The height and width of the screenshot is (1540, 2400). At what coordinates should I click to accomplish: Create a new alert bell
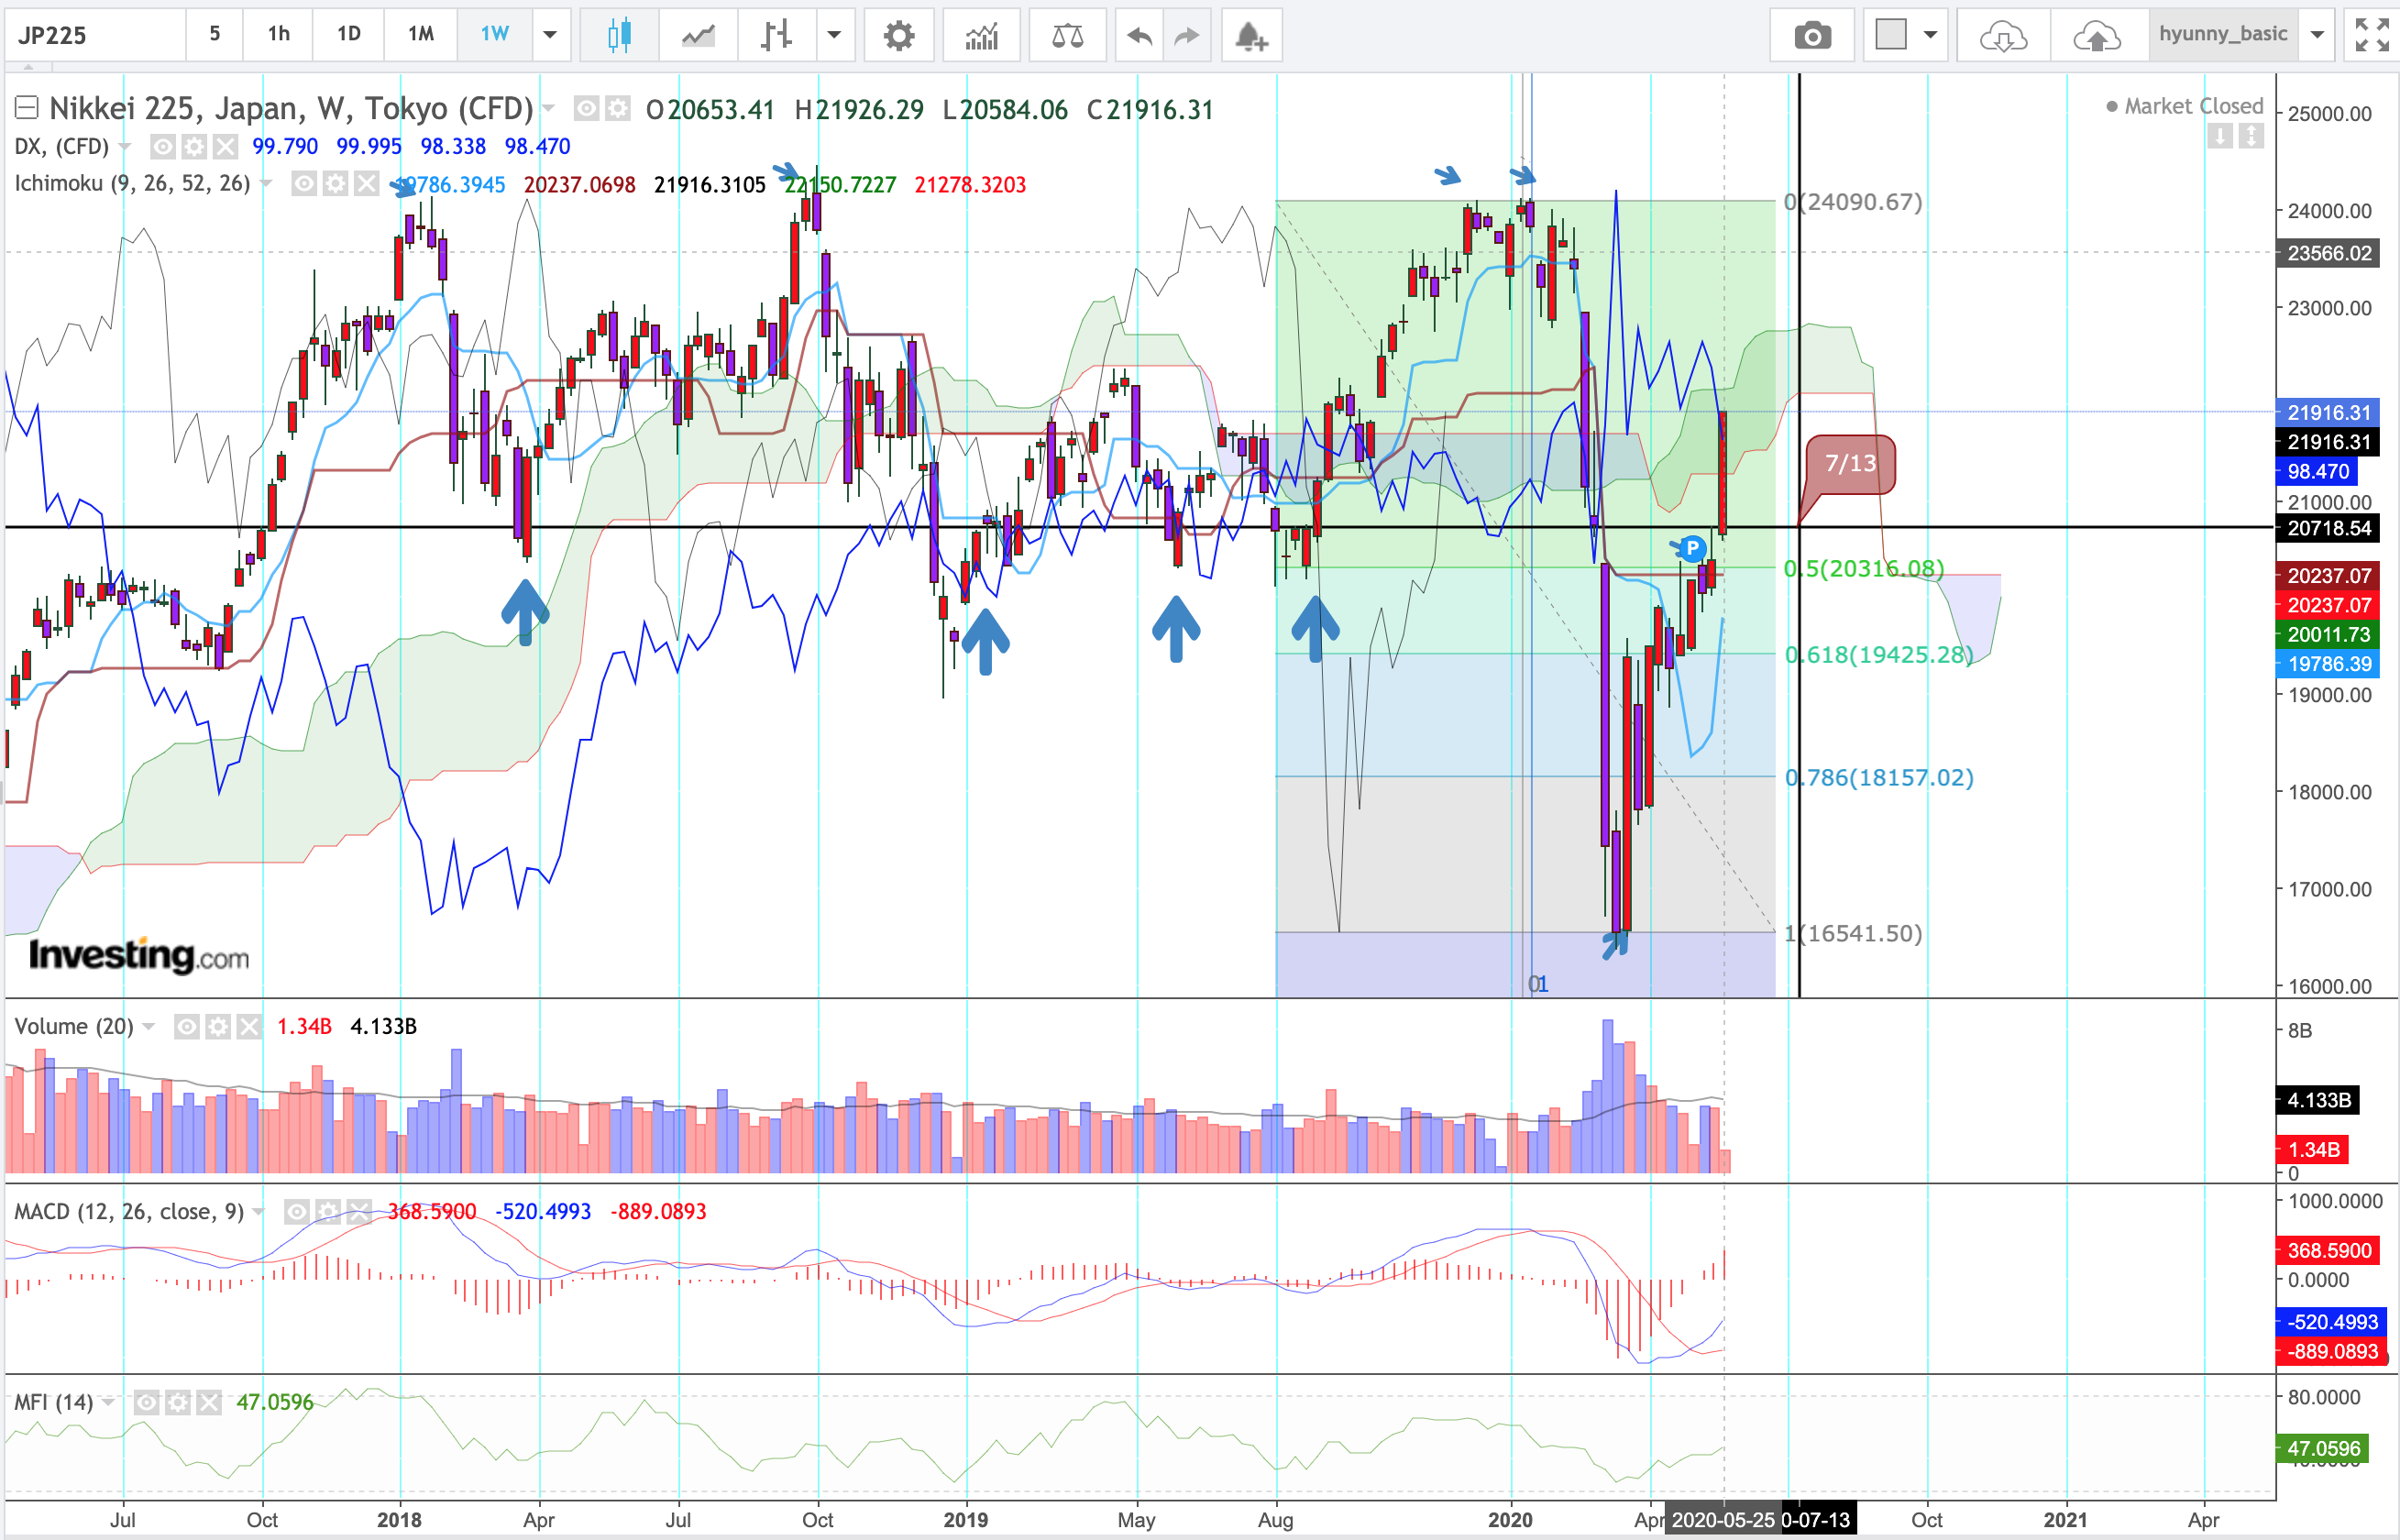(1250, 36)
